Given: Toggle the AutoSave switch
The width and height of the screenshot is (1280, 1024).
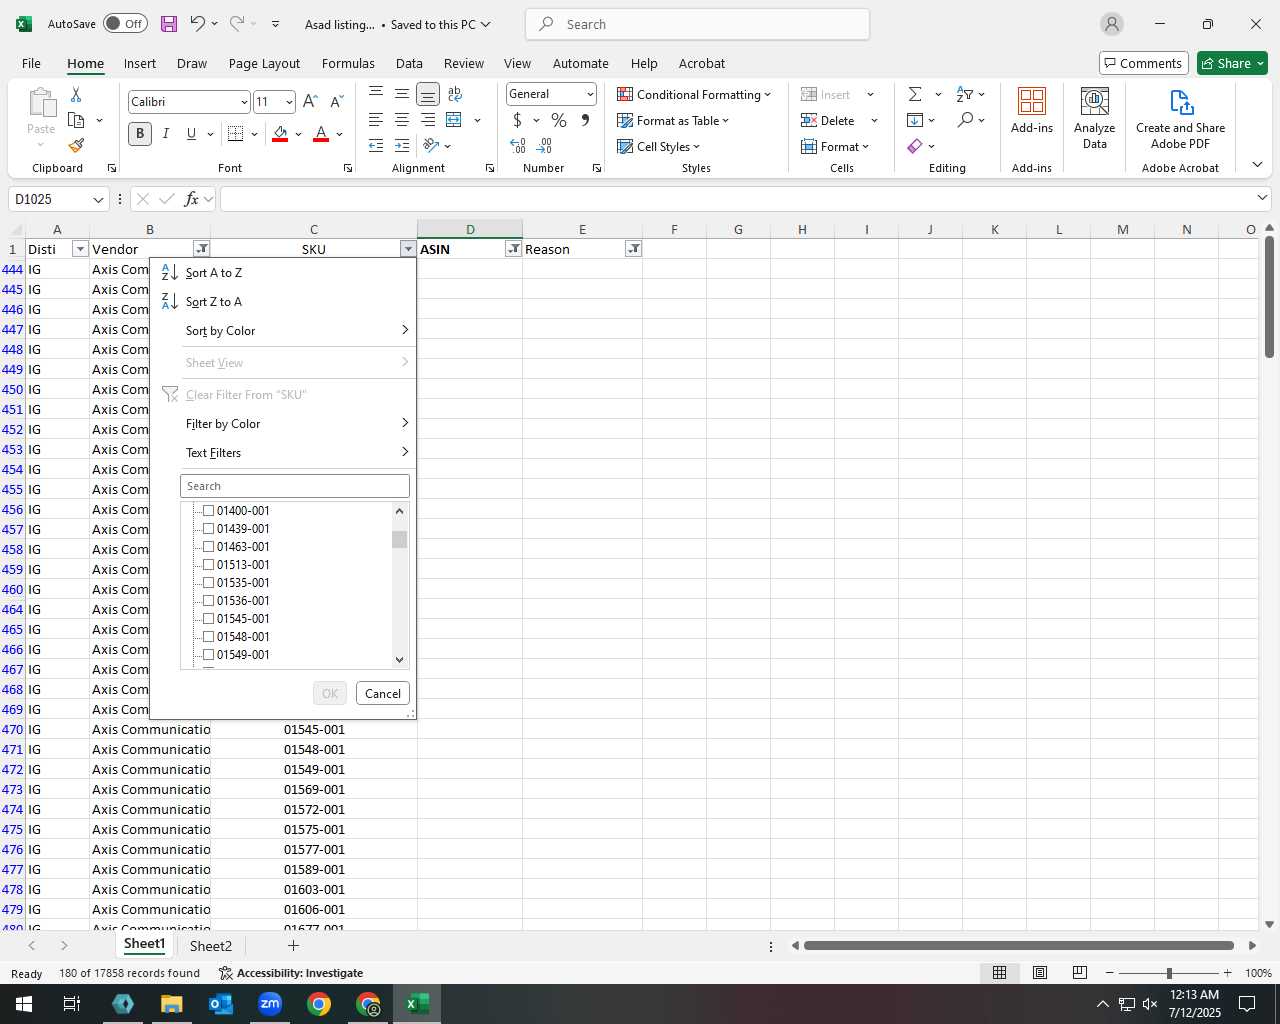Looking at the screenshot, I should [125, 24].
